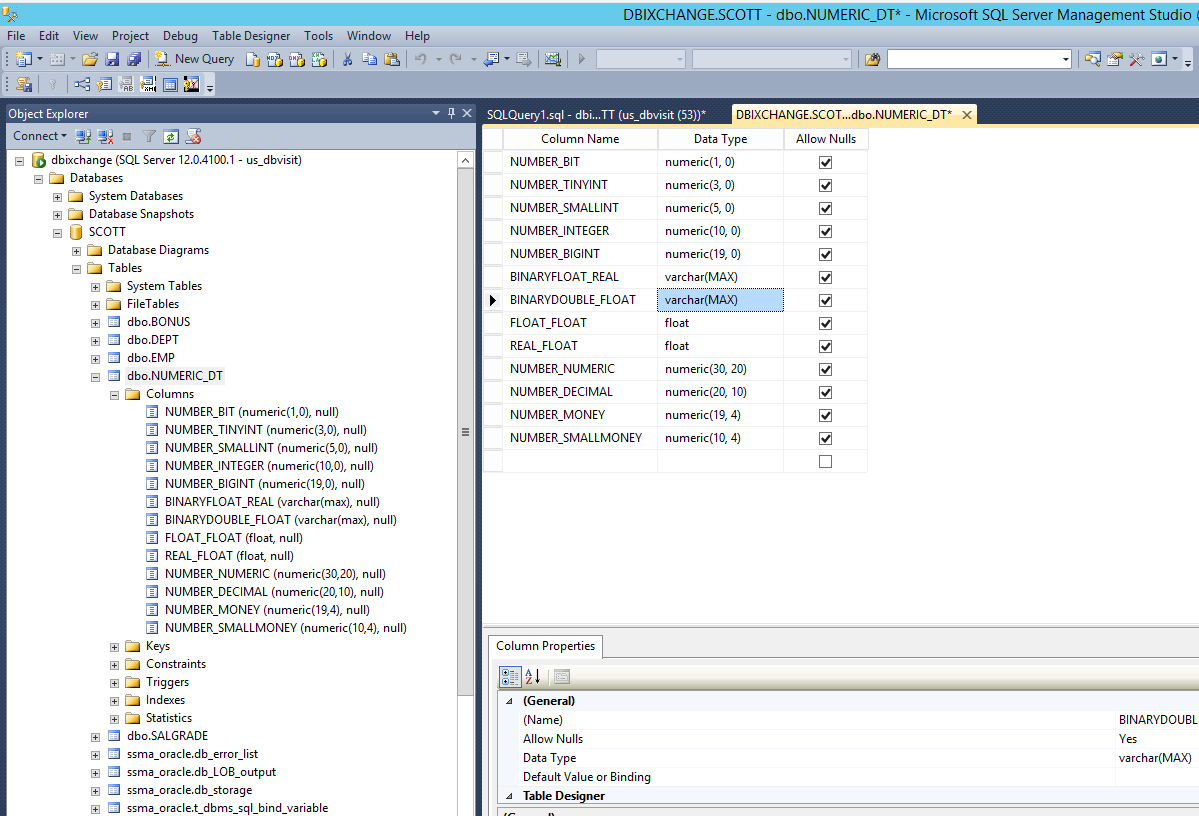Click the Relationships icon in Table Designer toolbar

click(82, 84)
